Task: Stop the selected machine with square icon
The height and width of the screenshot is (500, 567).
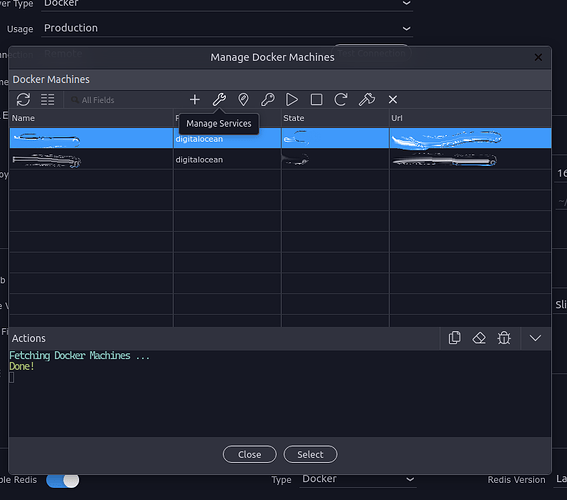Action: pos(316,99)
